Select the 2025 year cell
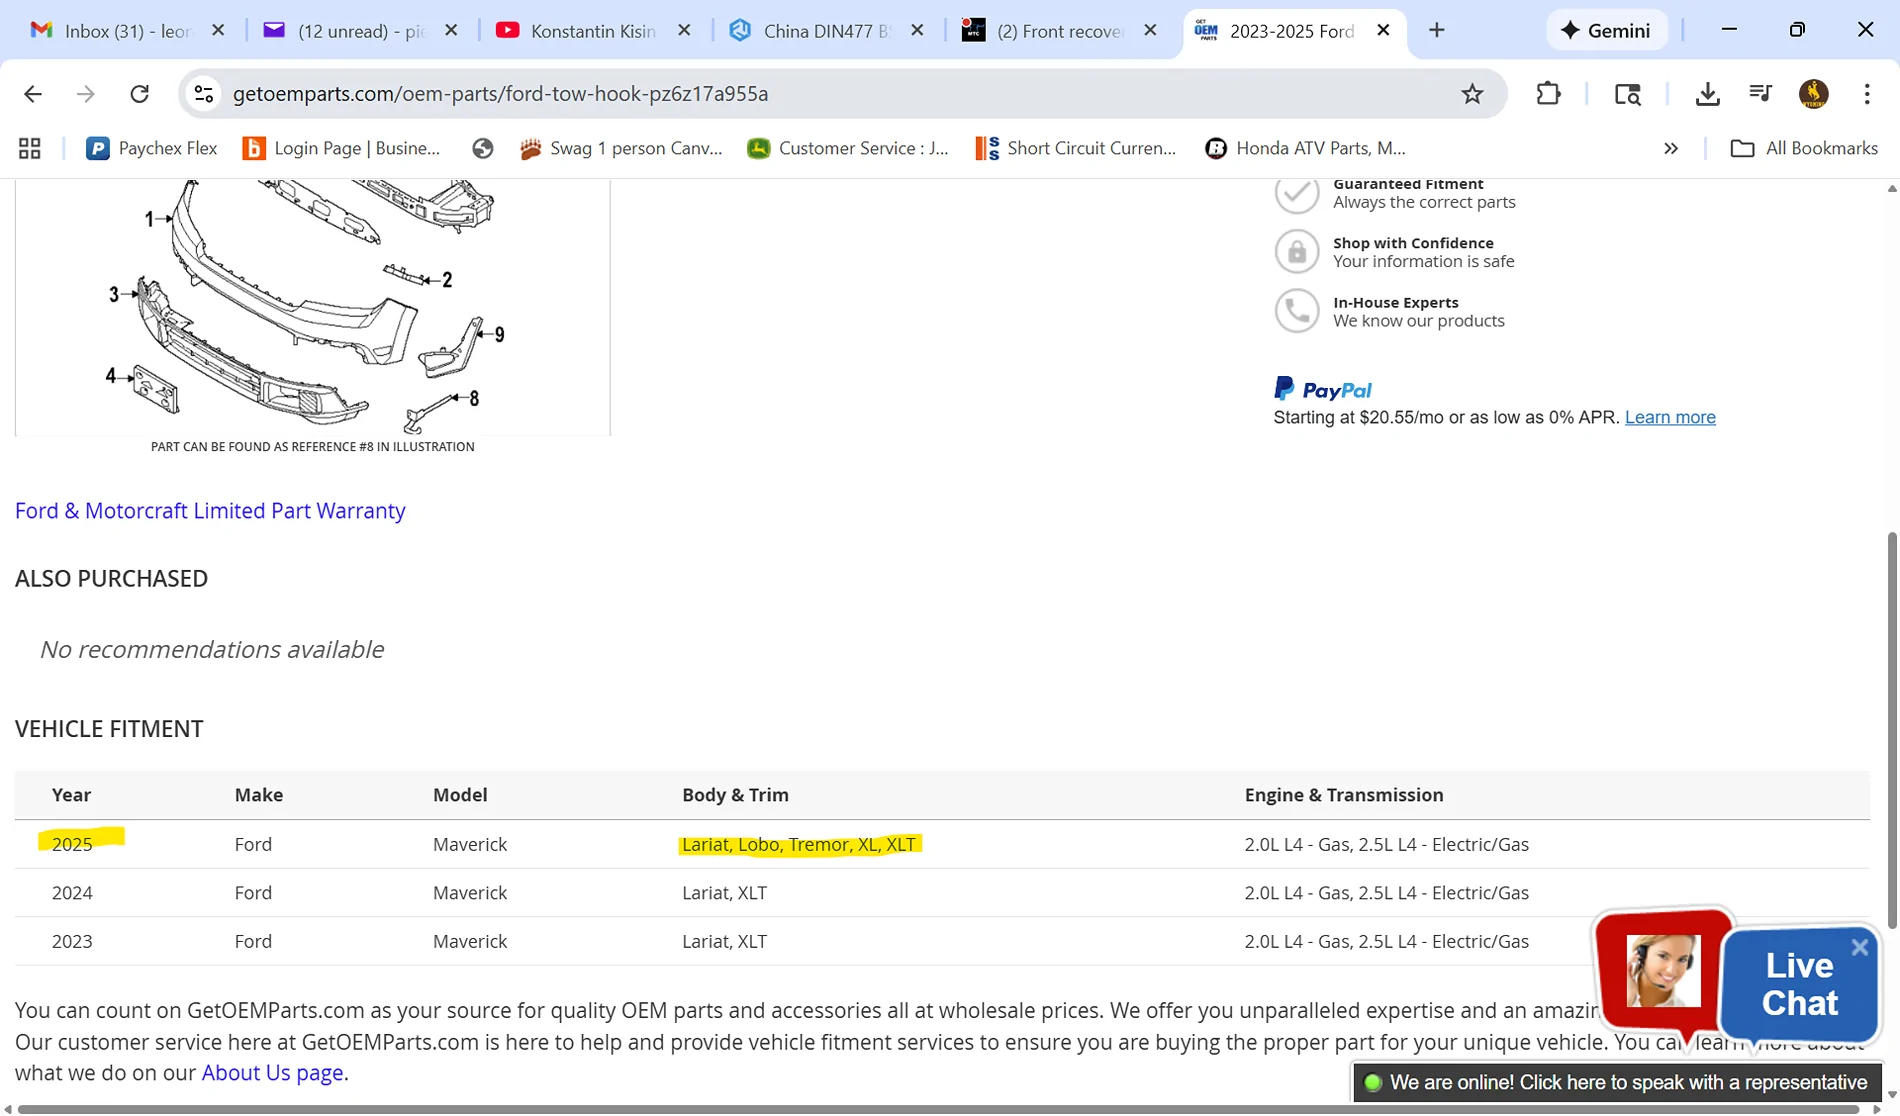Screen dimensions: 1900x1116 72,845
